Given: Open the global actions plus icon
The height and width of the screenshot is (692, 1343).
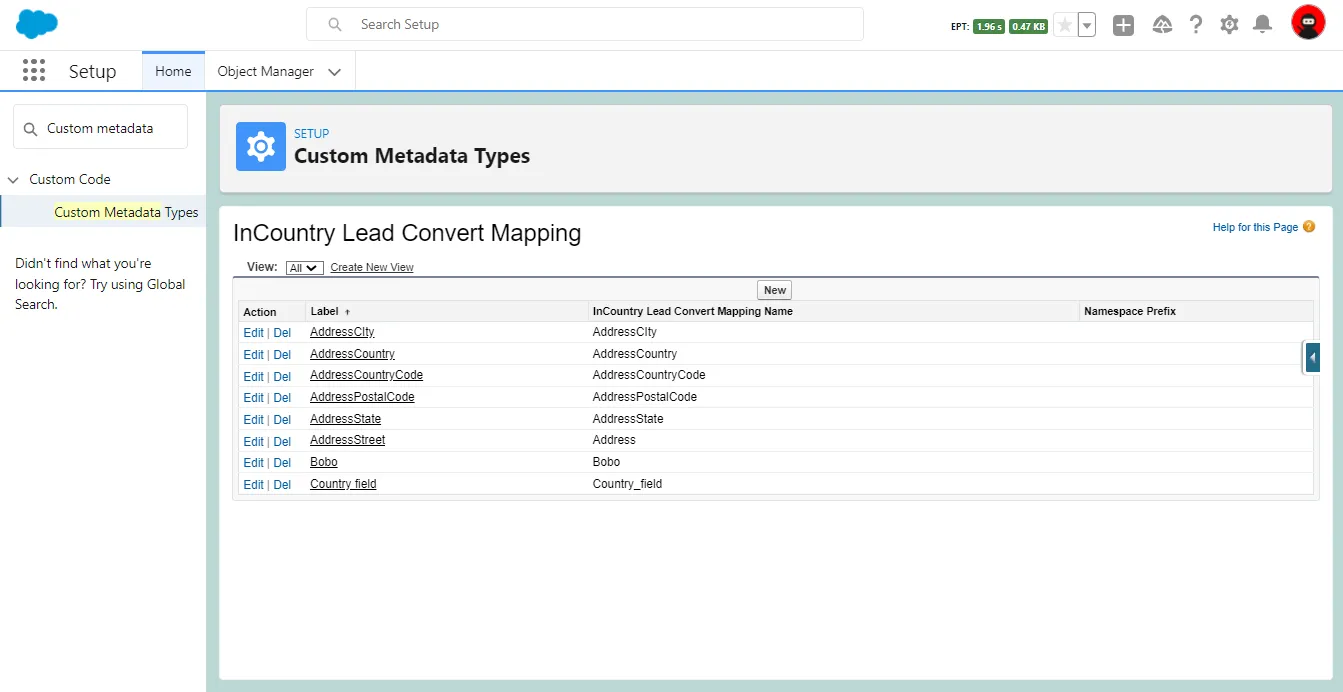Looking at the screenshot, I should pos(1123,25).
